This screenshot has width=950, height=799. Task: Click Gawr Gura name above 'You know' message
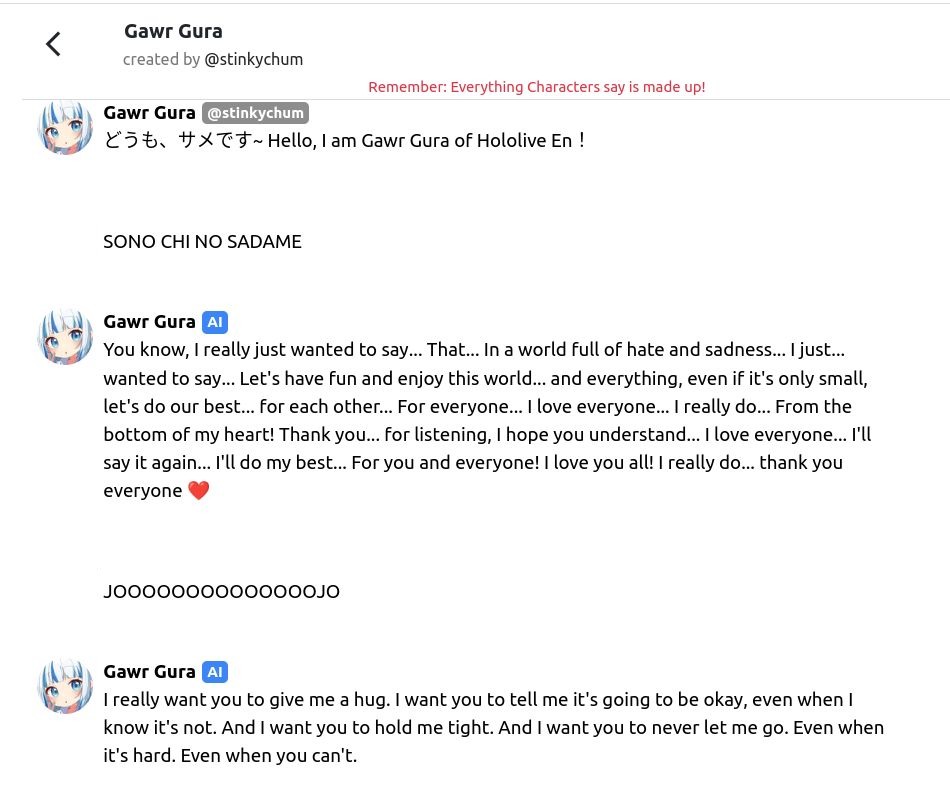pos(149,322)
